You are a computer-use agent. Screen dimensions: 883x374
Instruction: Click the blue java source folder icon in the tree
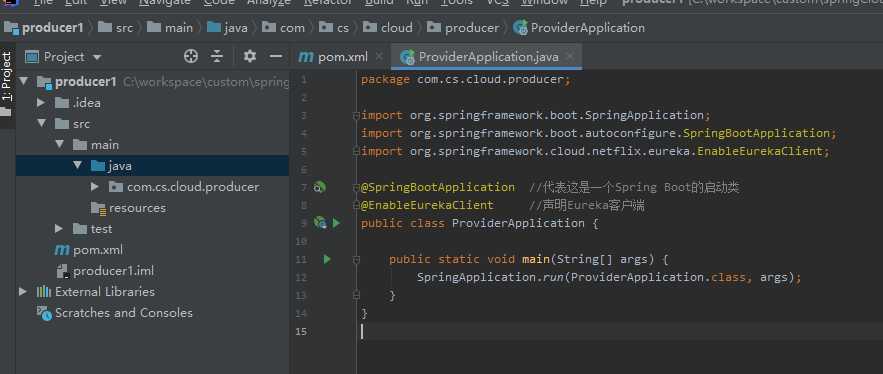98,166
